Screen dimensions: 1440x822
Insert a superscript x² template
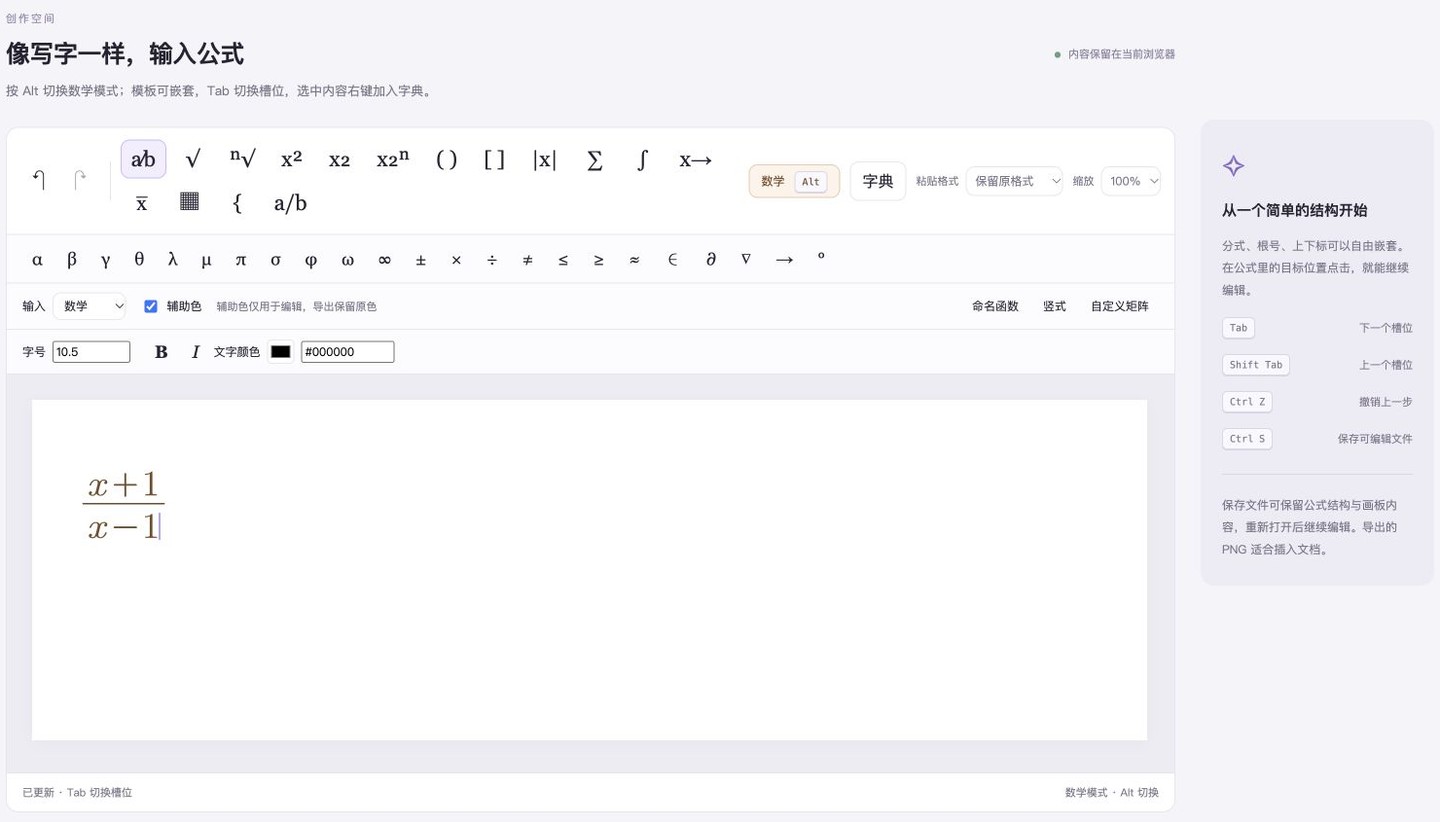coord(291,159)
